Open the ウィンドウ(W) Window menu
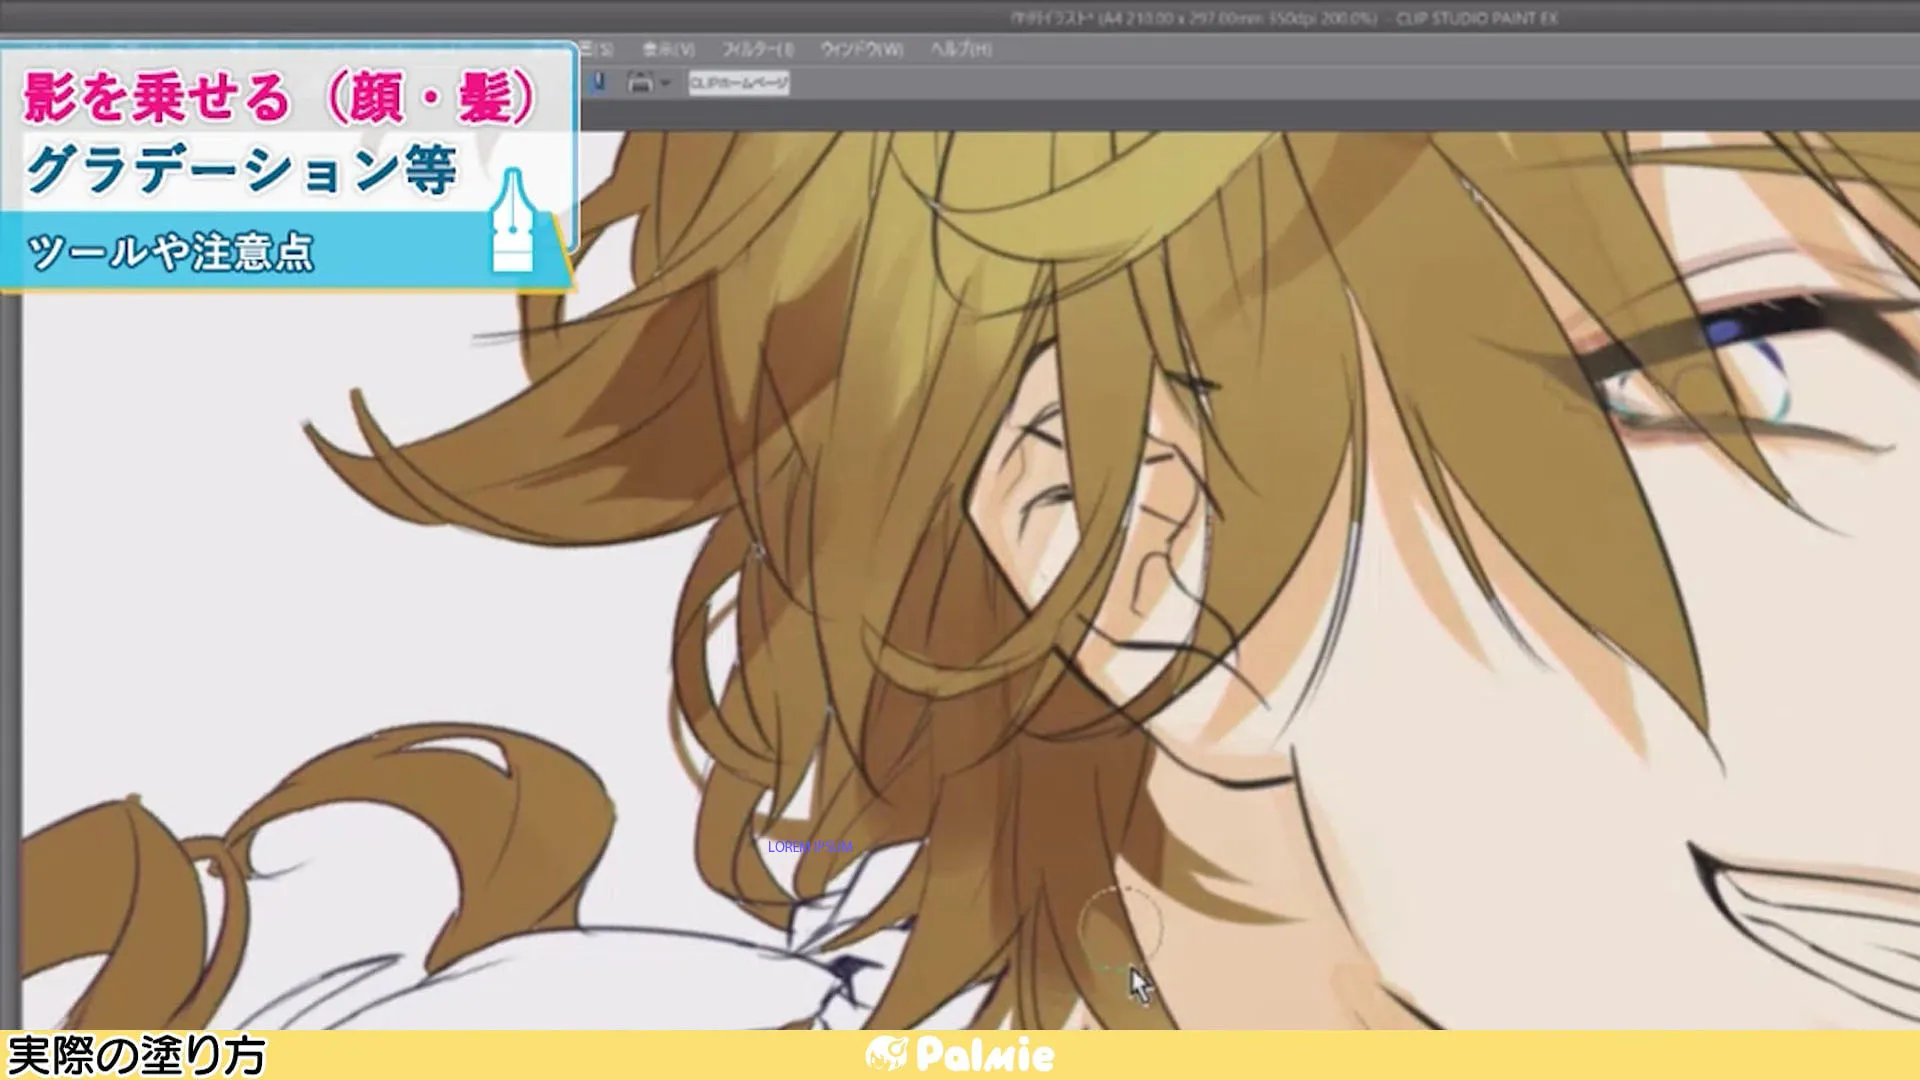The image size is (1920, 1080). pos(861,49)
